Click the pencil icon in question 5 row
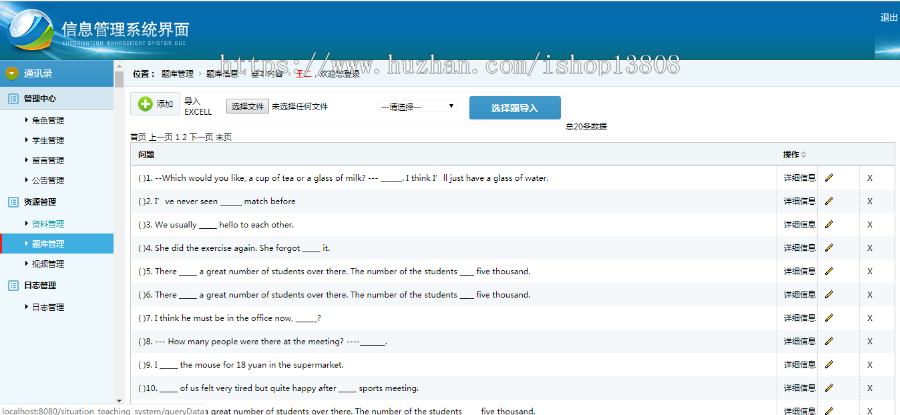Screen dimensions: 900x415 pyautogui.click(x=828, y=271)
